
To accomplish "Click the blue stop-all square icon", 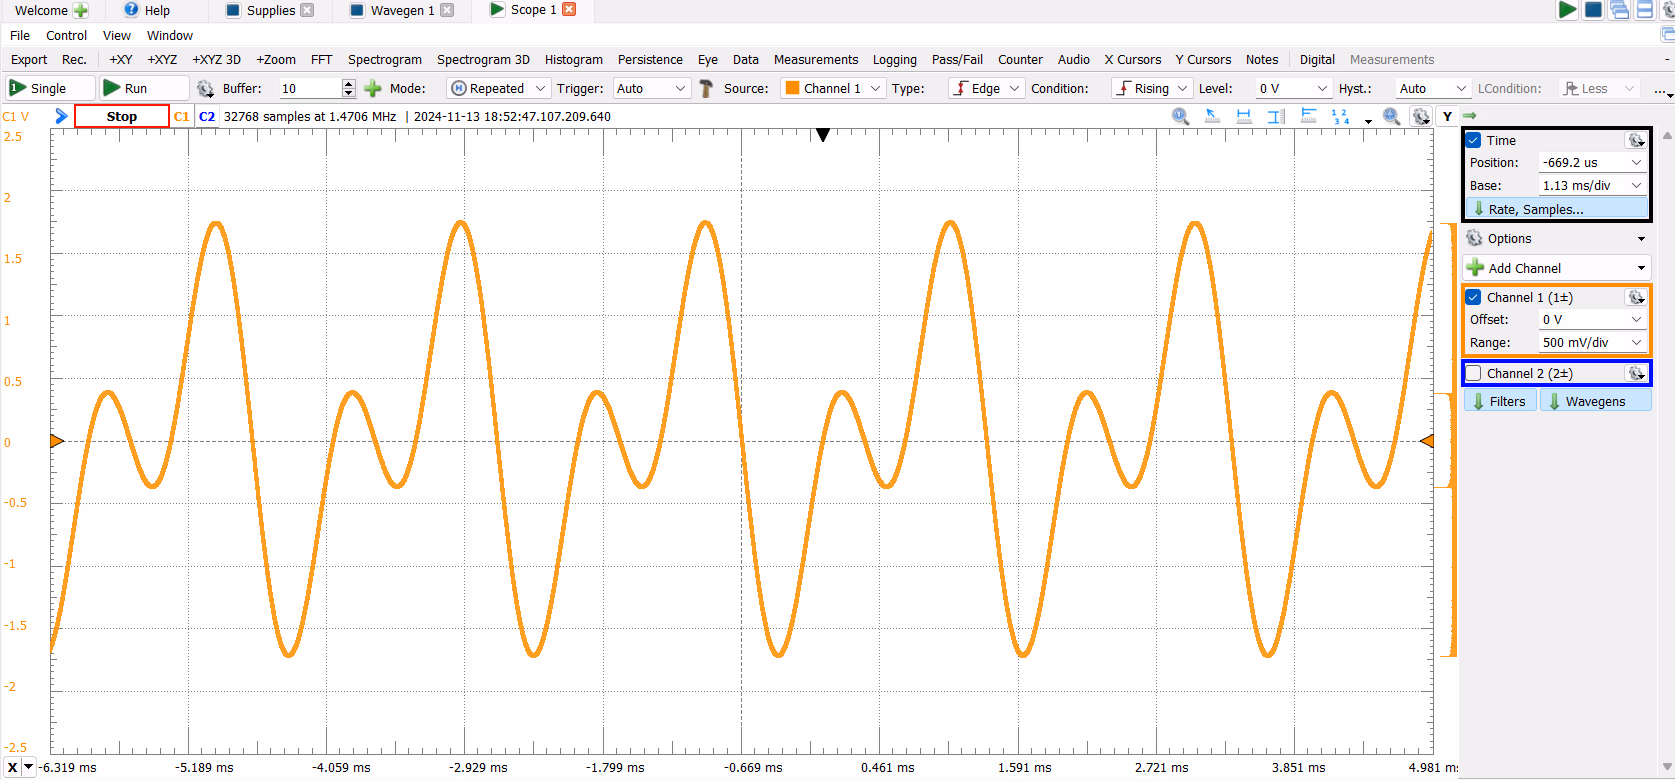I will point(1594,10).
